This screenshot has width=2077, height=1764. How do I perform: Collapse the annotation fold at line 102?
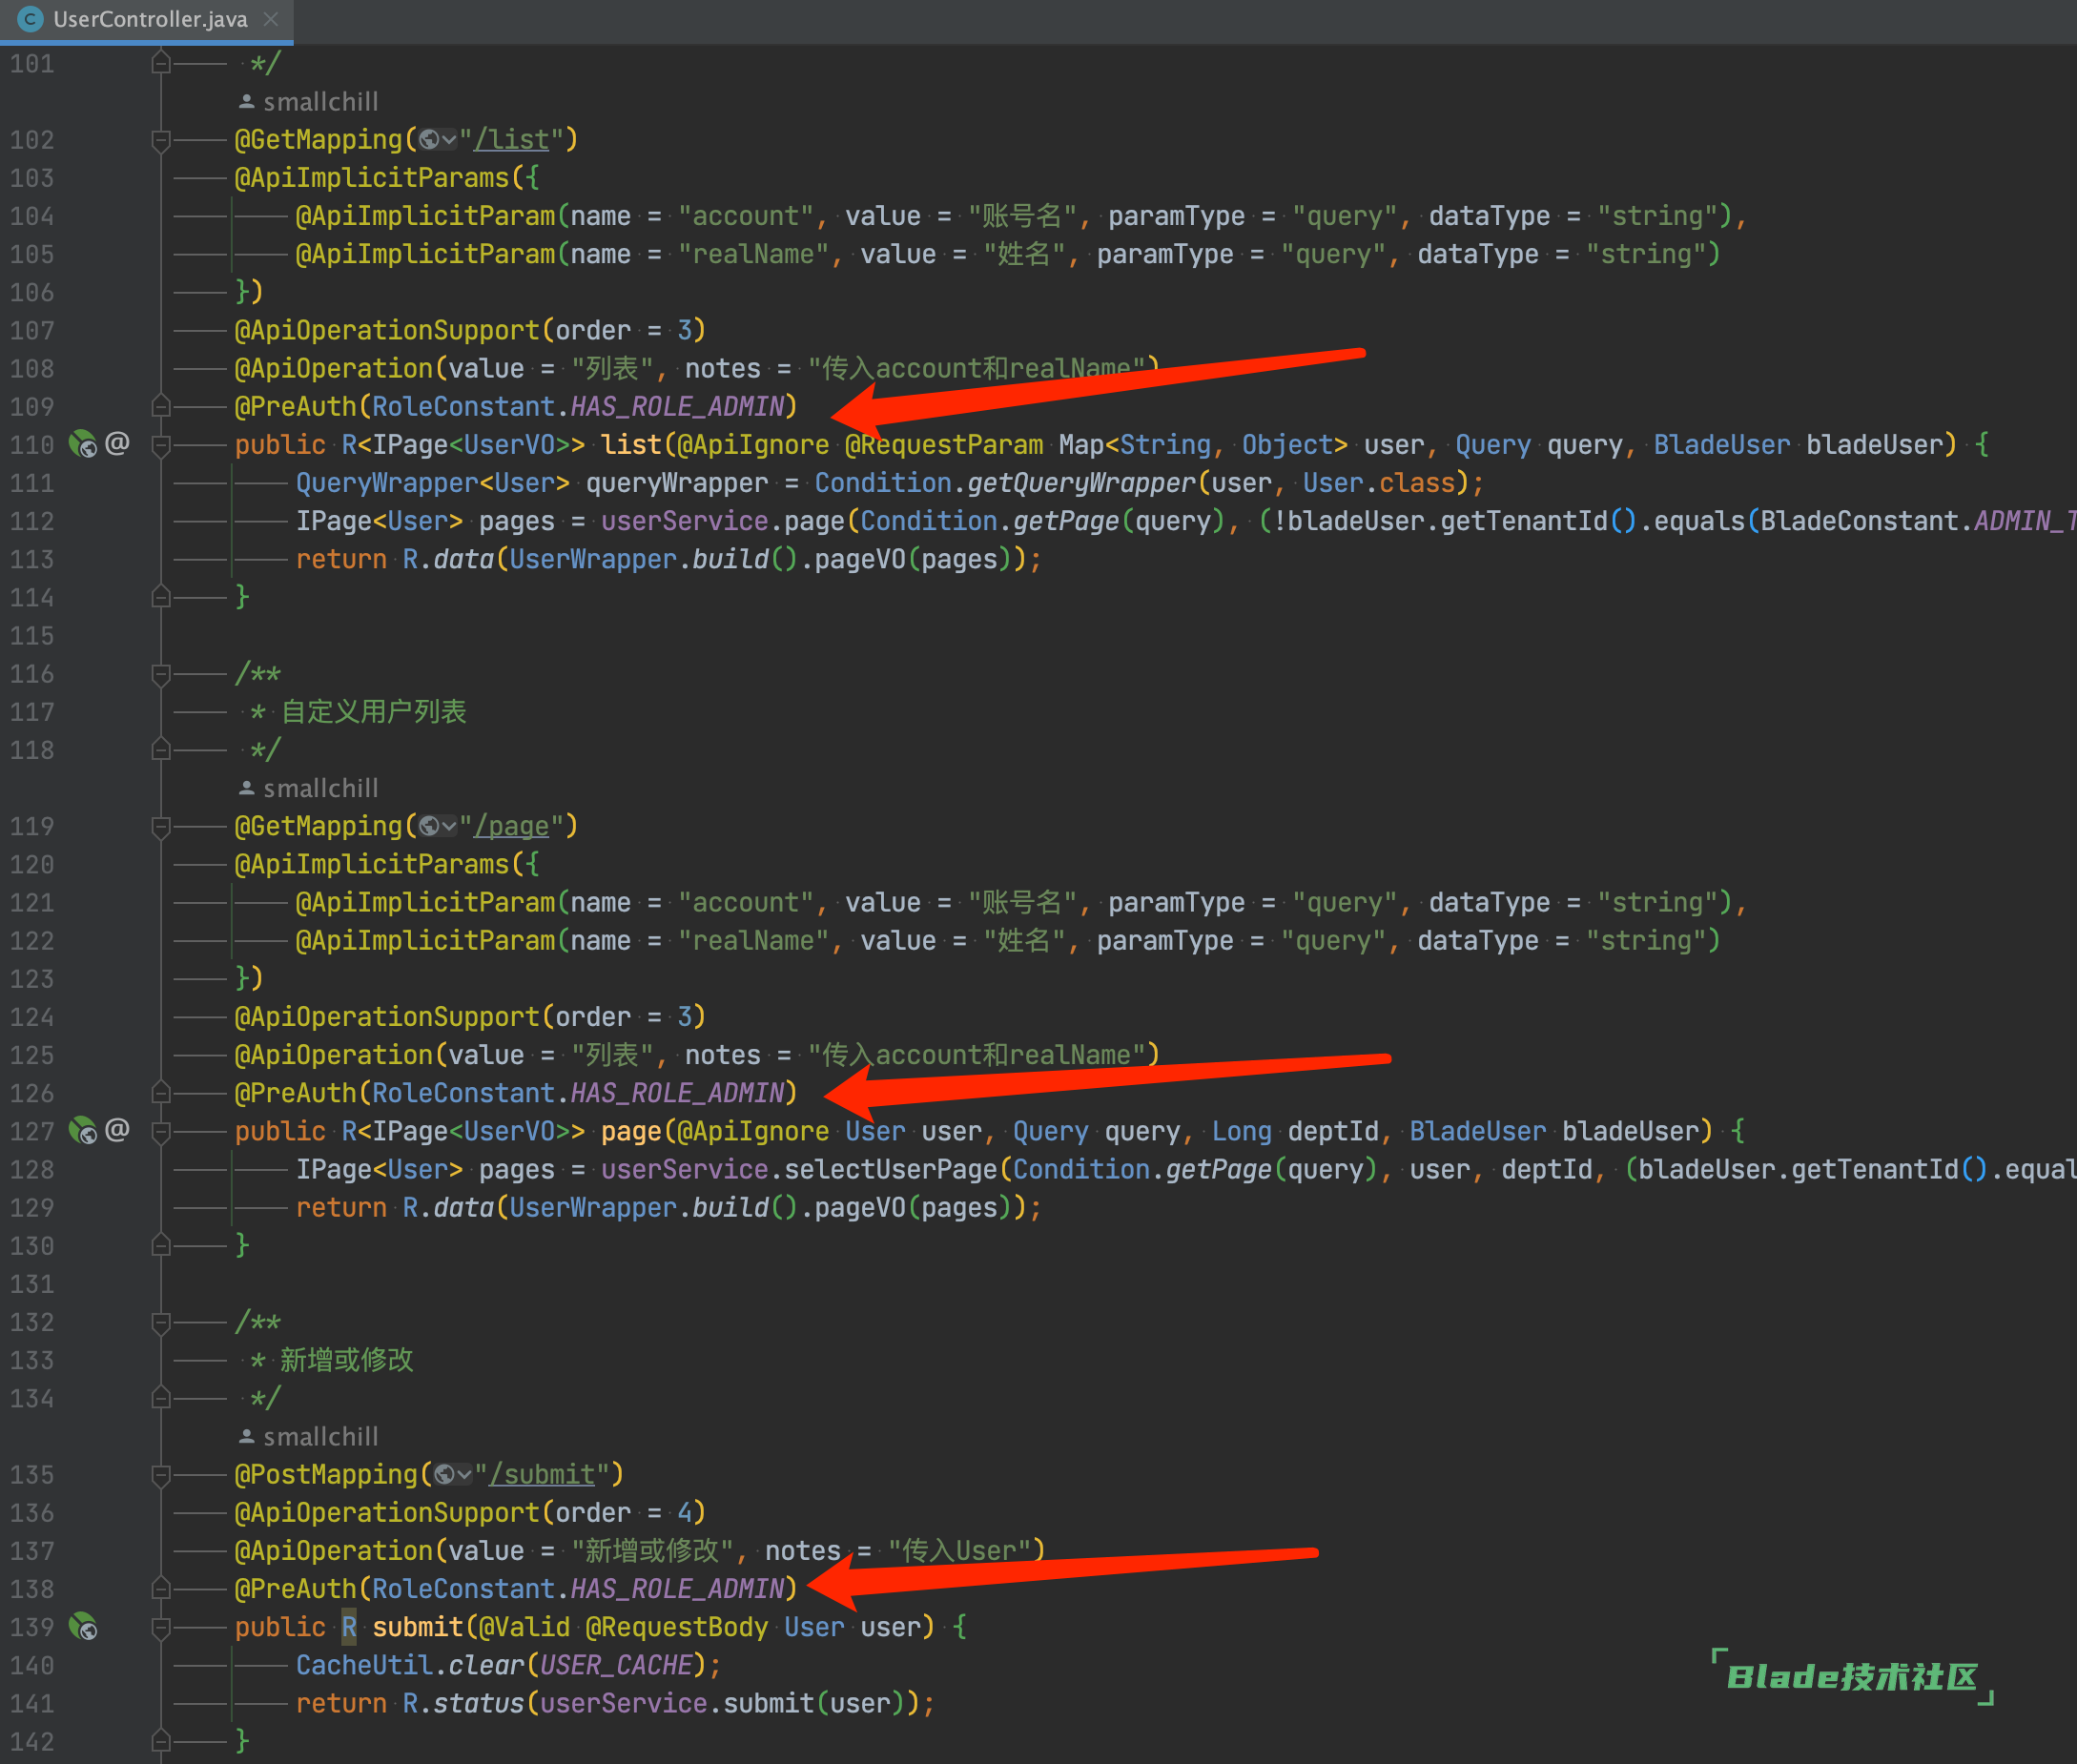click(x=160, y=140)
